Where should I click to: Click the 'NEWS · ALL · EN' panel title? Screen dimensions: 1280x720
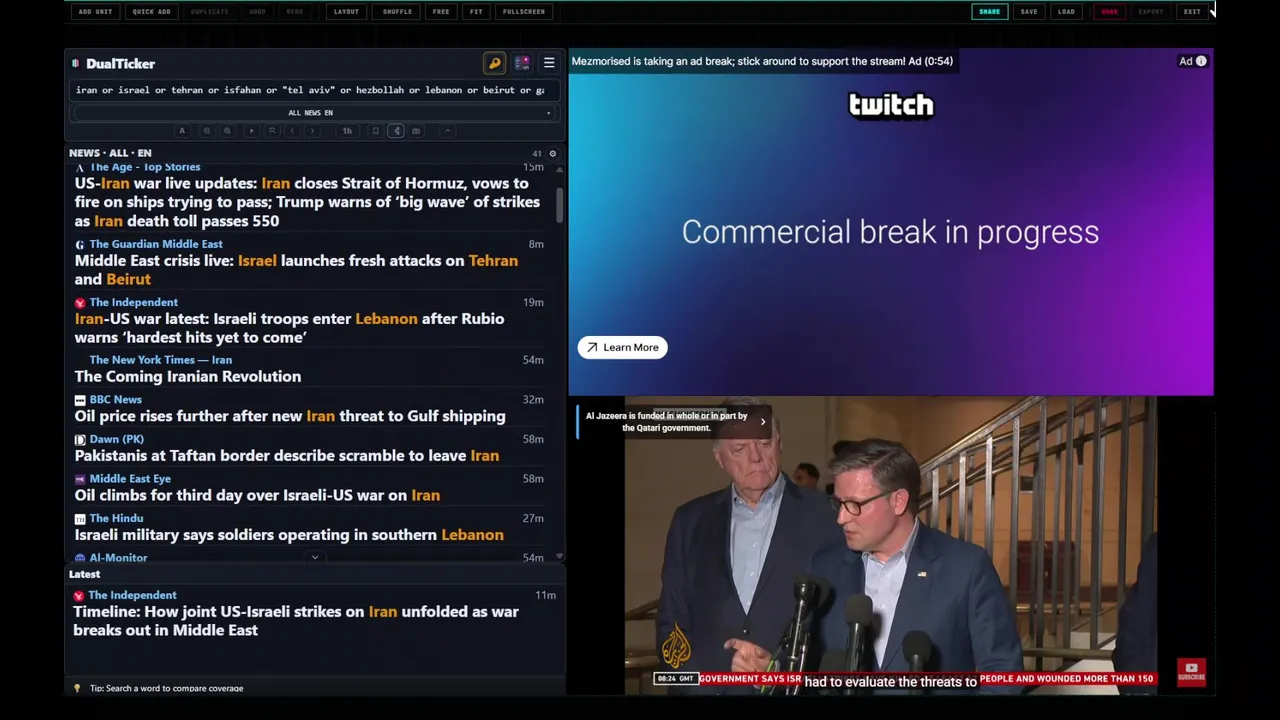click(110, 153)
